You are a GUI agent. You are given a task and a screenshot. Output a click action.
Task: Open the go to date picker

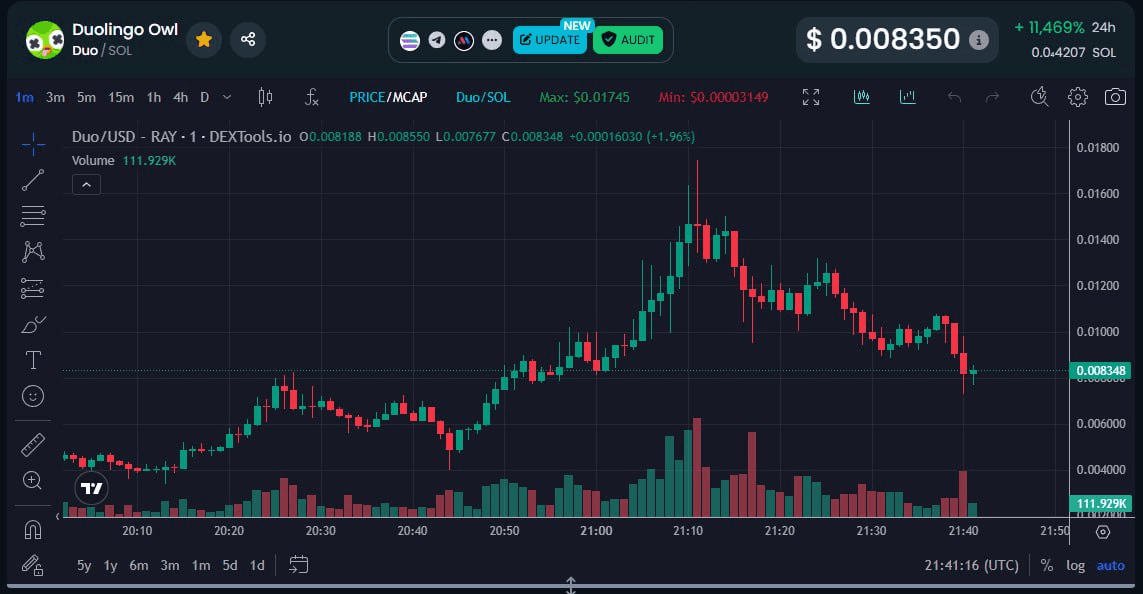click(298, 565)
